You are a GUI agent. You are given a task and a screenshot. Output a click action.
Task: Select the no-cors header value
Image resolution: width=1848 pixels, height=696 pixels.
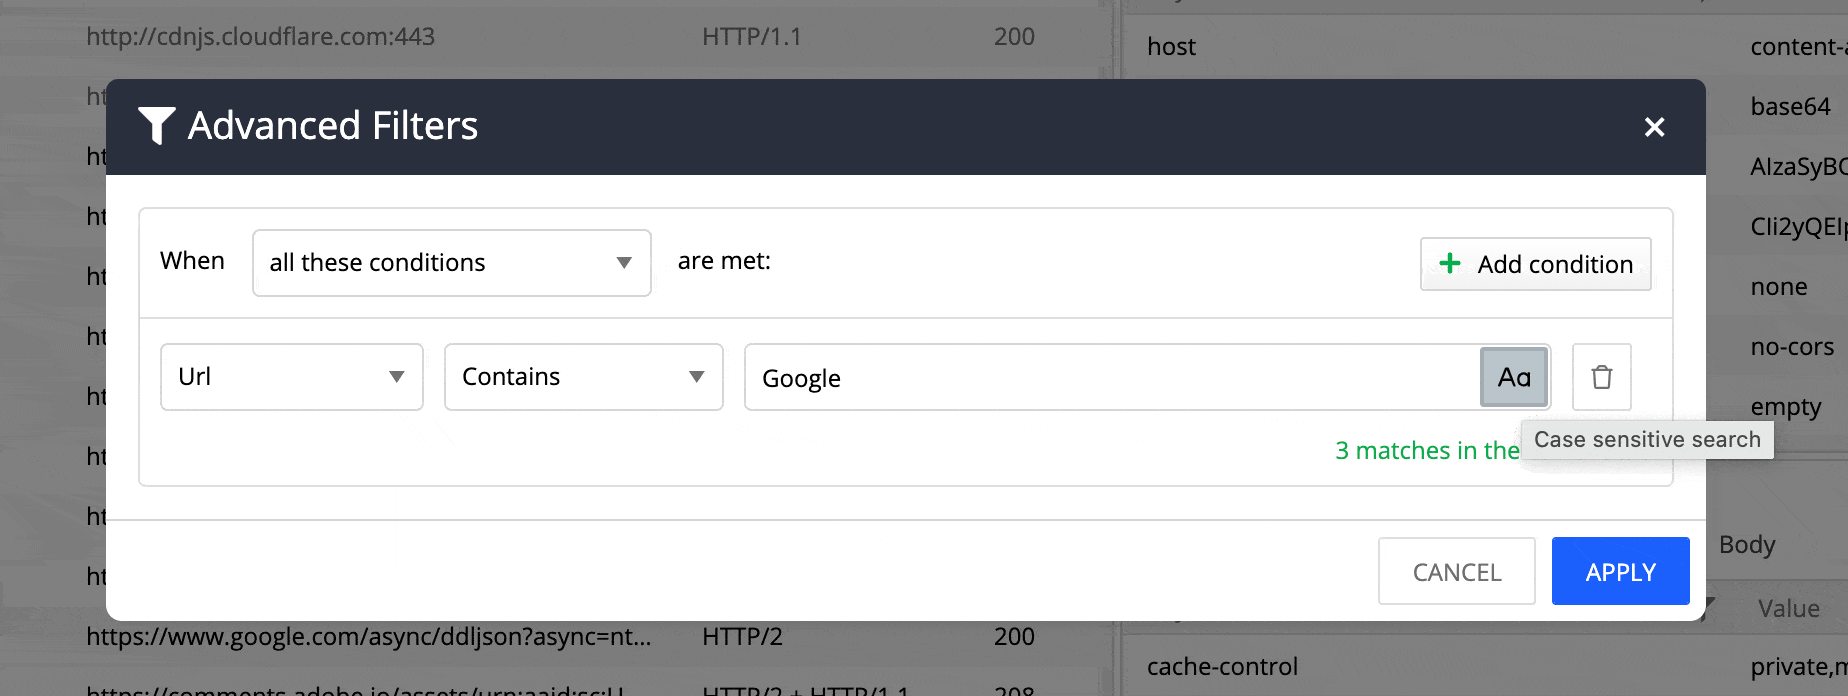(1792, 347)
